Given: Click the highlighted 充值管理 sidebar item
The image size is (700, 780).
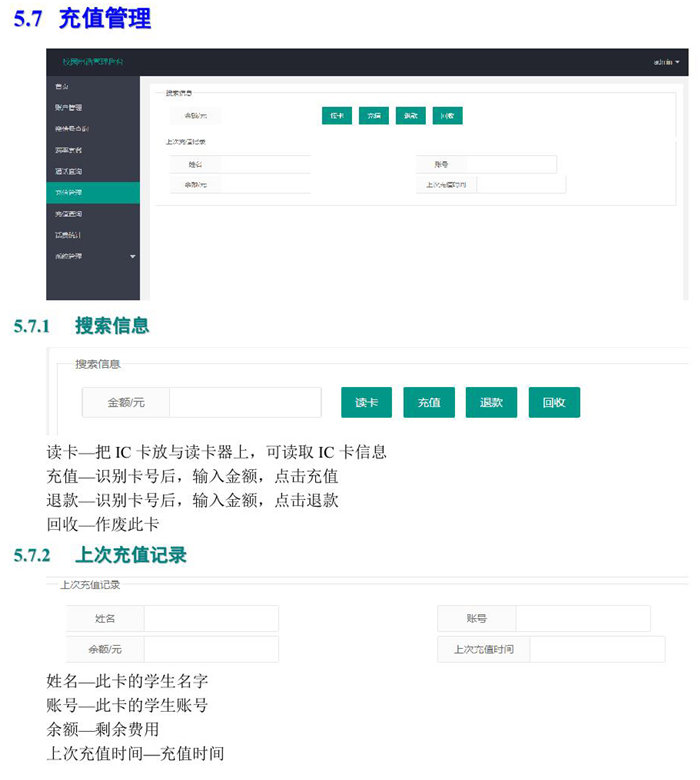Looking at the screenshot, I should [x=68, y=193].
